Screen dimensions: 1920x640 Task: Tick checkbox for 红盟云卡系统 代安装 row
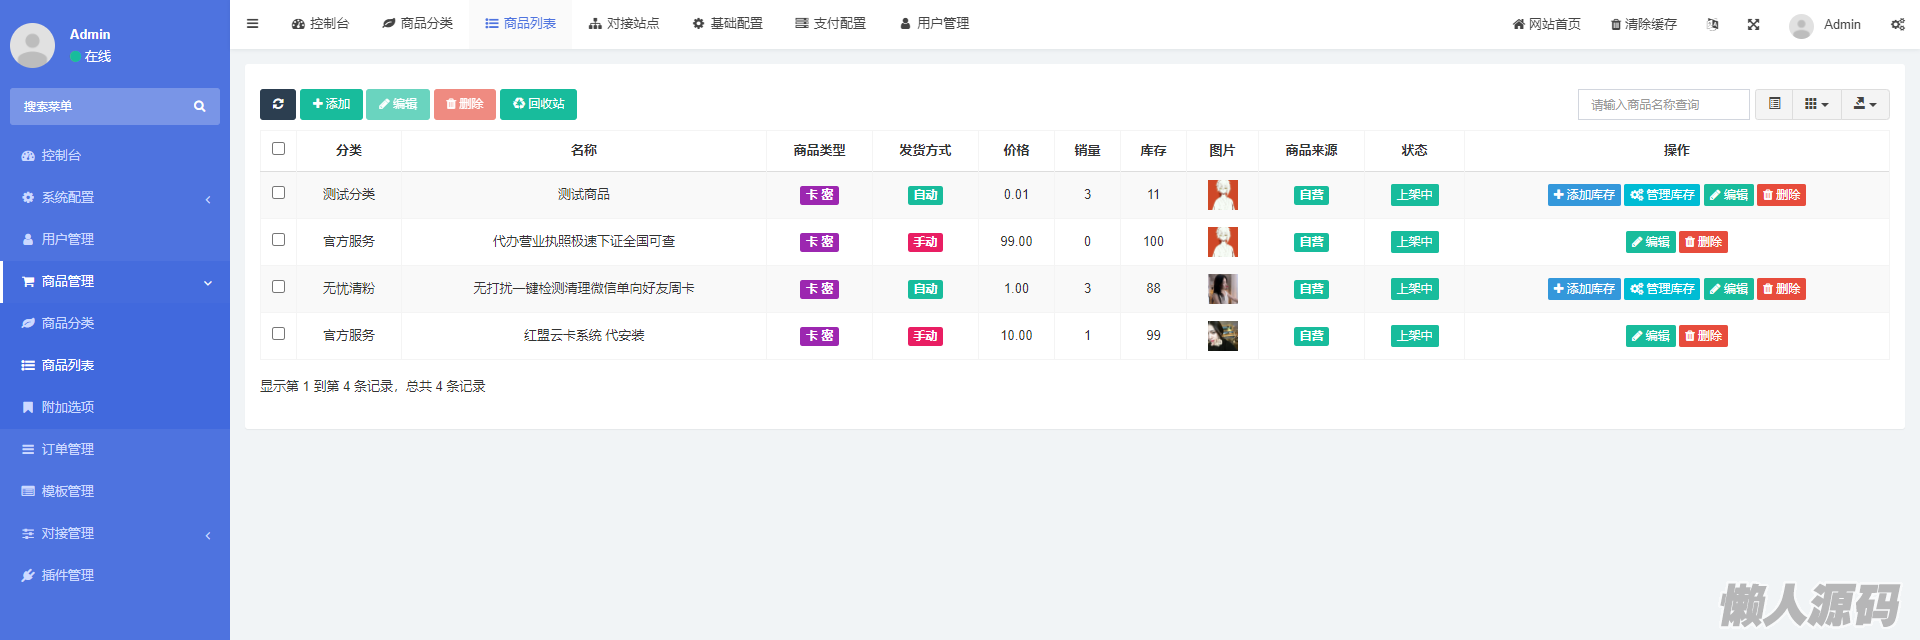(x=278, y=334)
